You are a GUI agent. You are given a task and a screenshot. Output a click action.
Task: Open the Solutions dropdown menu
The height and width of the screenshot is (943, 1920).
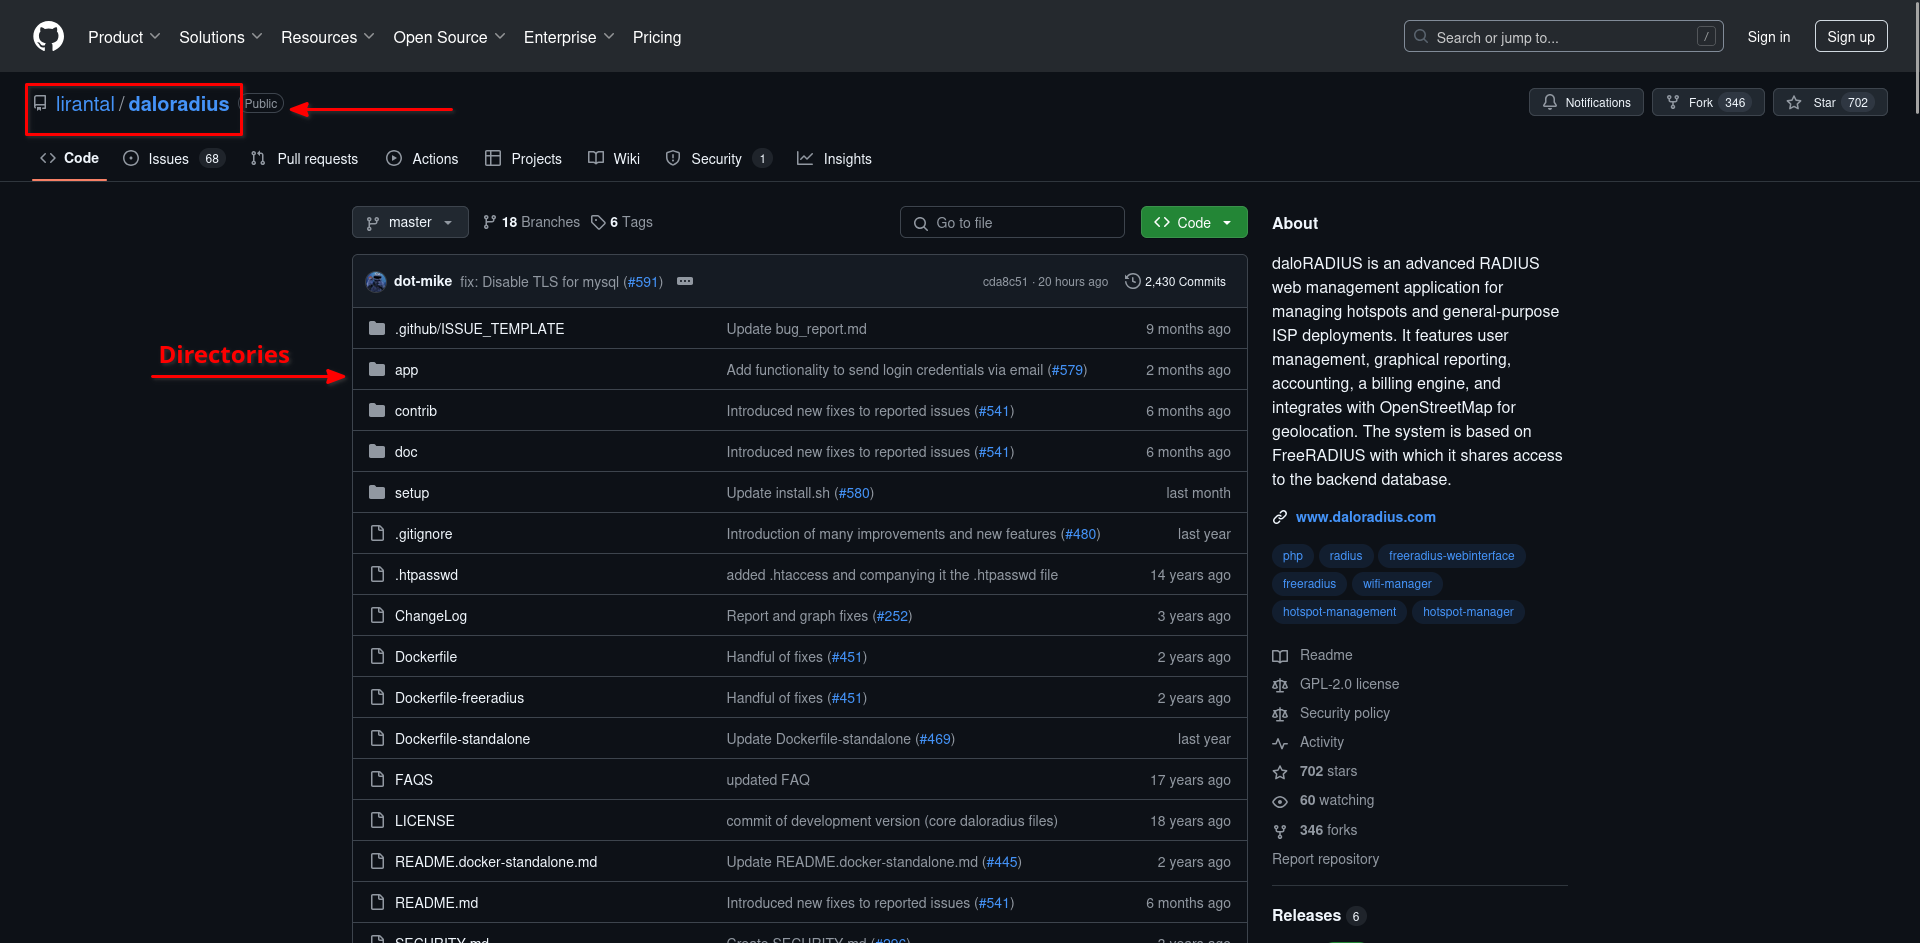221,37
